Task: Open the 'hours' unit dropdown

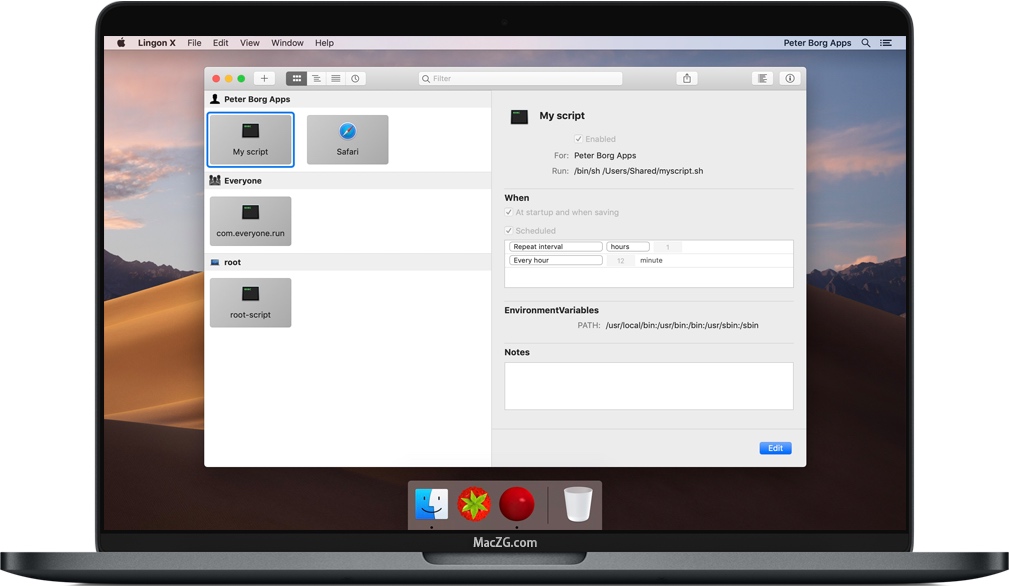Action: pyautogui.click(x=627, y=245)
